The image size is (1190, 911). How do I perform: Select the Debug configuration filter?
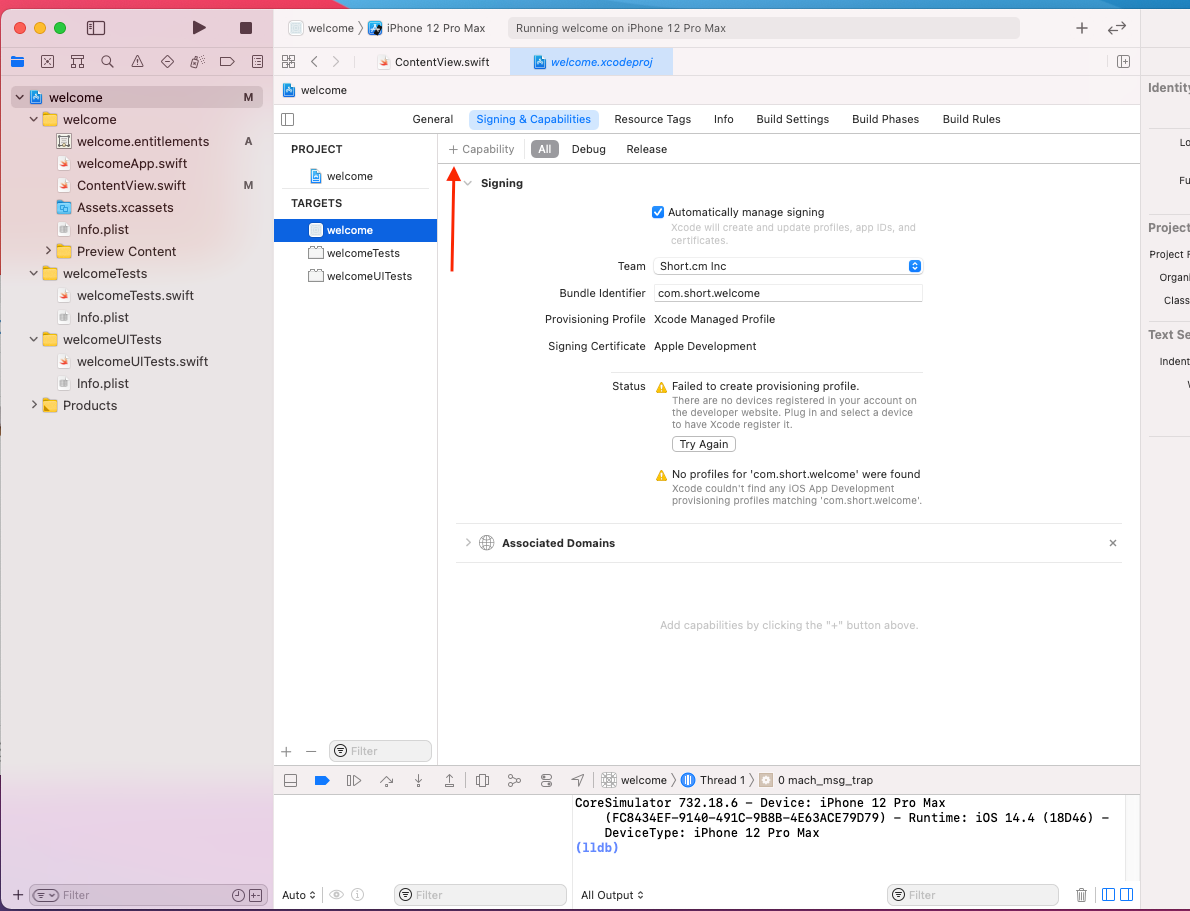click(588, 150)
